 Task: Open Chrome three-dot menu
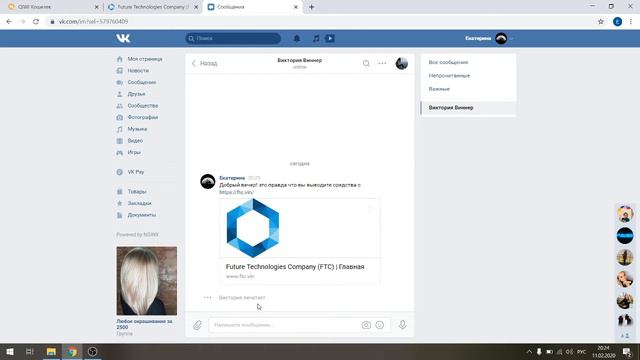tap(631, 22)
